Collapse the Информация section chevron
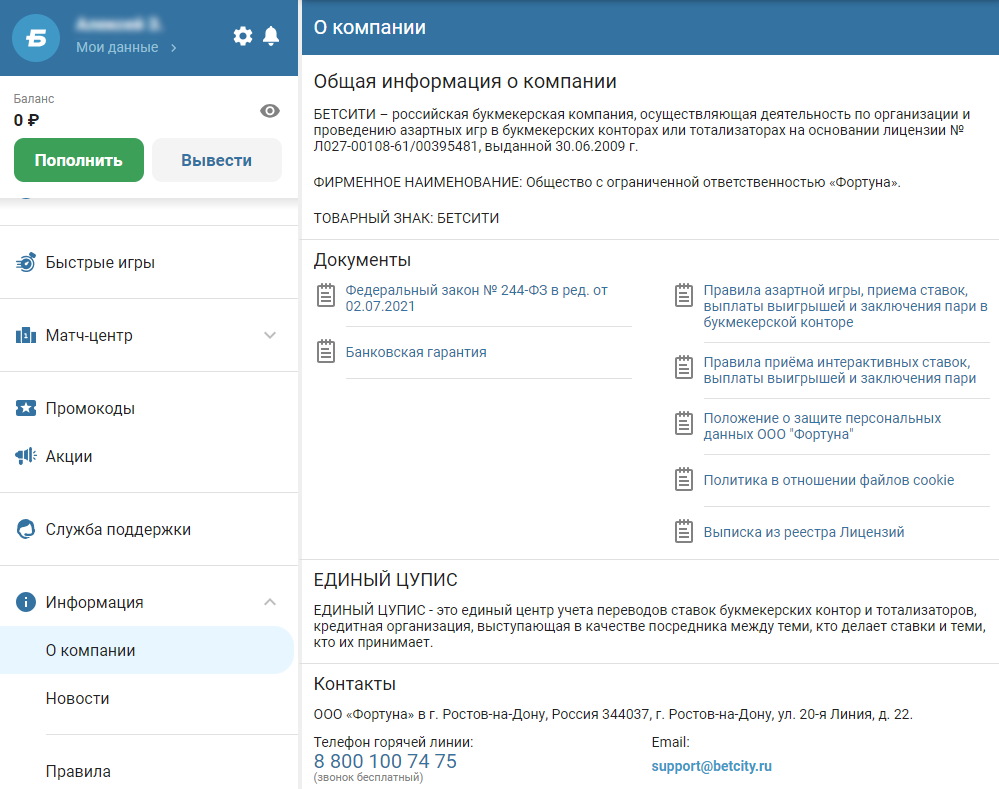Viewport: 999px width, 789px height. [x=270, y=602]
